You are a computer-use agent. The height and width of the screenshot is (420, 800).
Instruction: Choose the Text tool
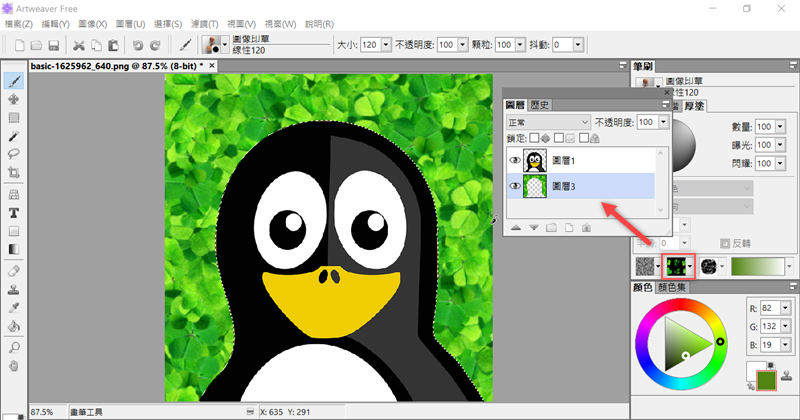tap(14, 213)
